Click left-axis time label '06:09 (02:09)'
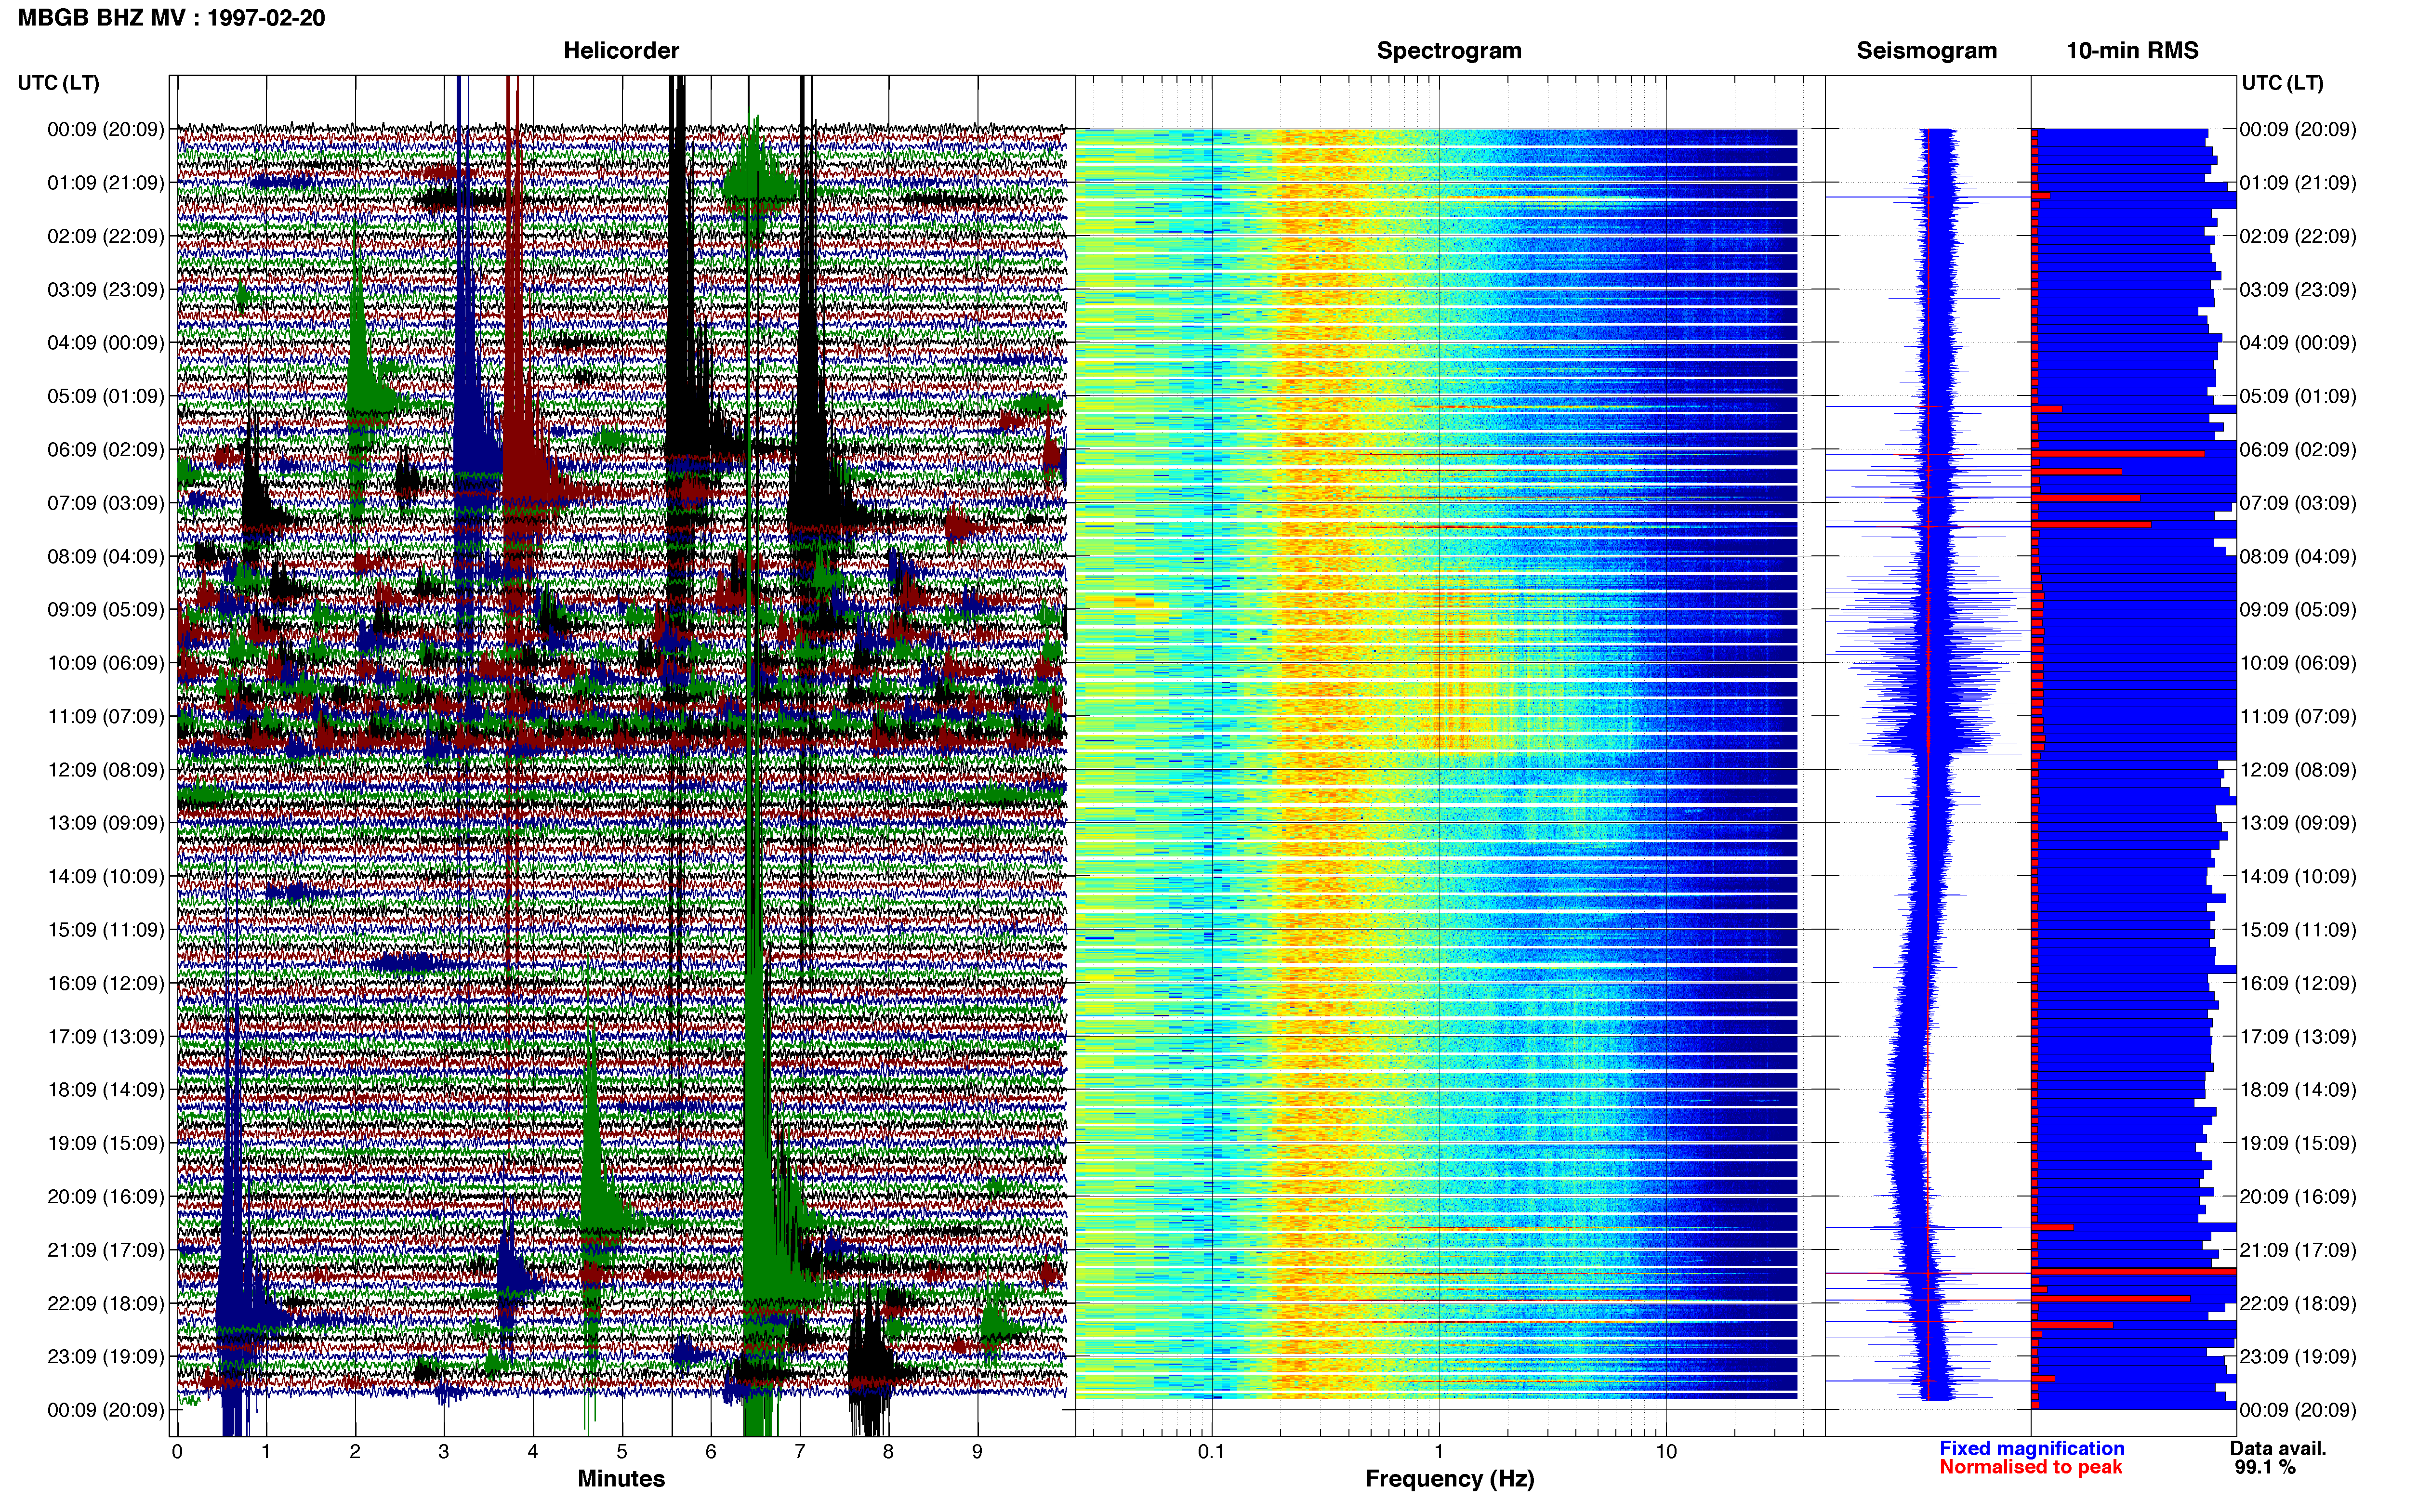The height and width of the screenshot is (1512, 2418). coord(106,450)
